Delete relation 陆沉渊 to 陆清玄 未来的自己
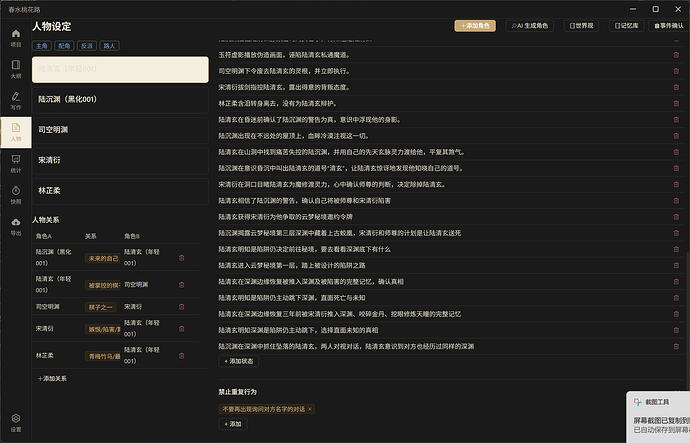Viewport: 690px width, 443px height. [181, 258]
